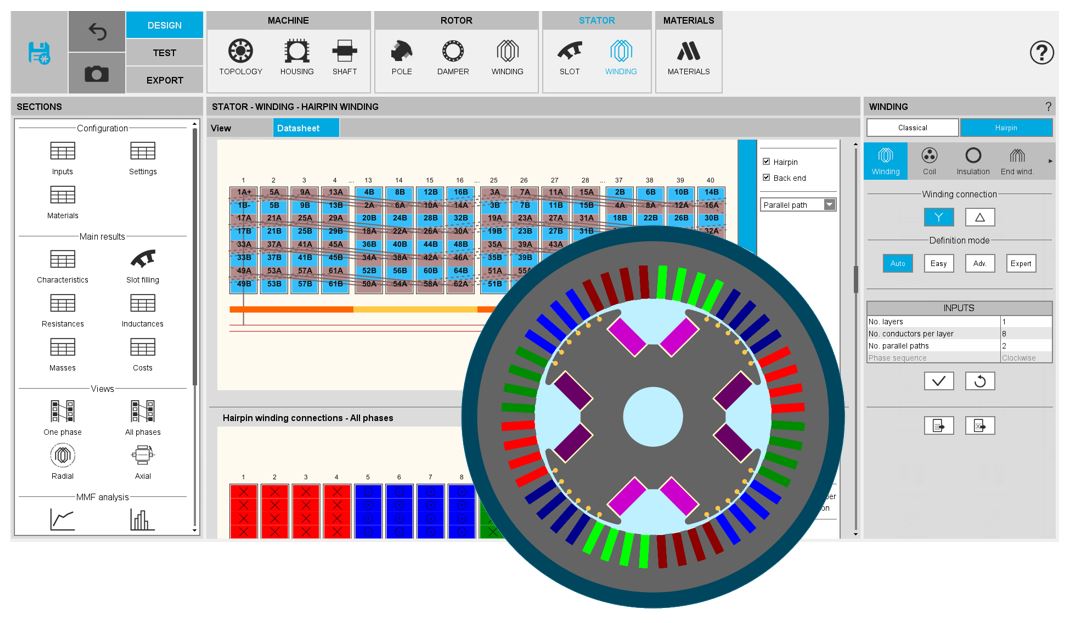The image size is (1079, 623).
Task: Expand more winding tabs with right arrow
Action: (x=1049, y=160)
